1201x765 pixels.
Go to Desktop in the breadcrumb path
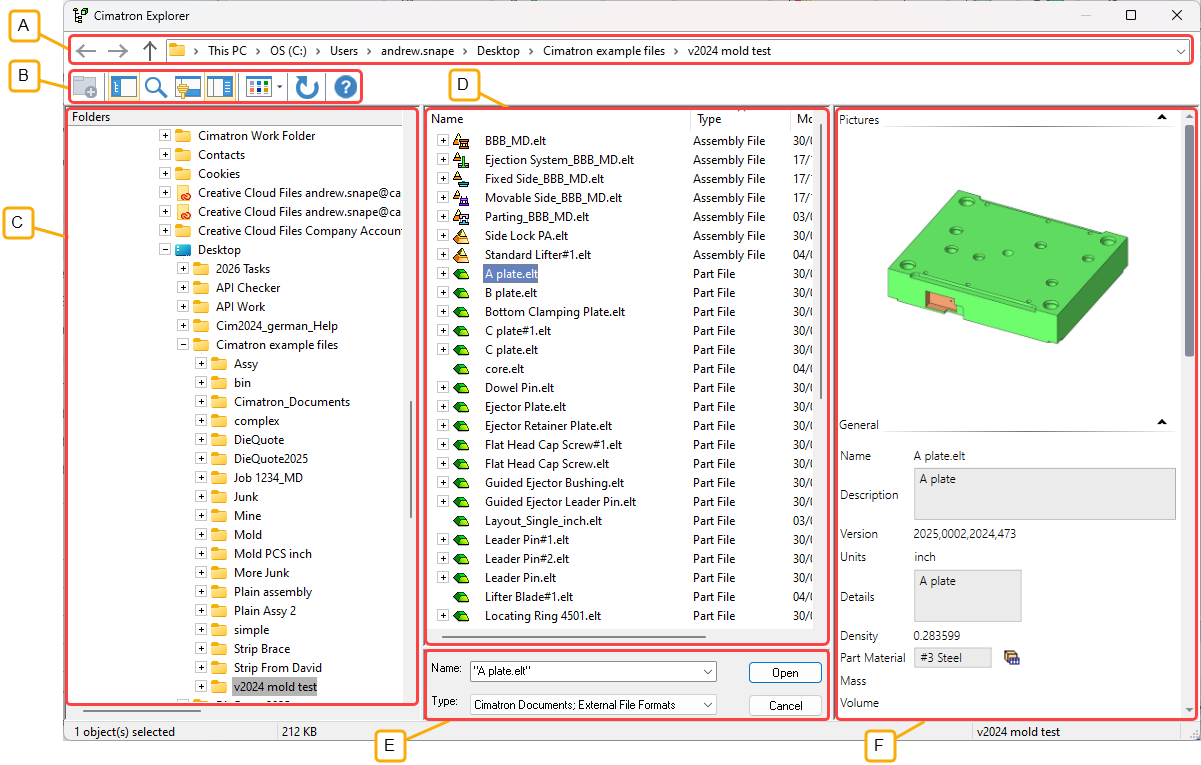tap(499, 51)
